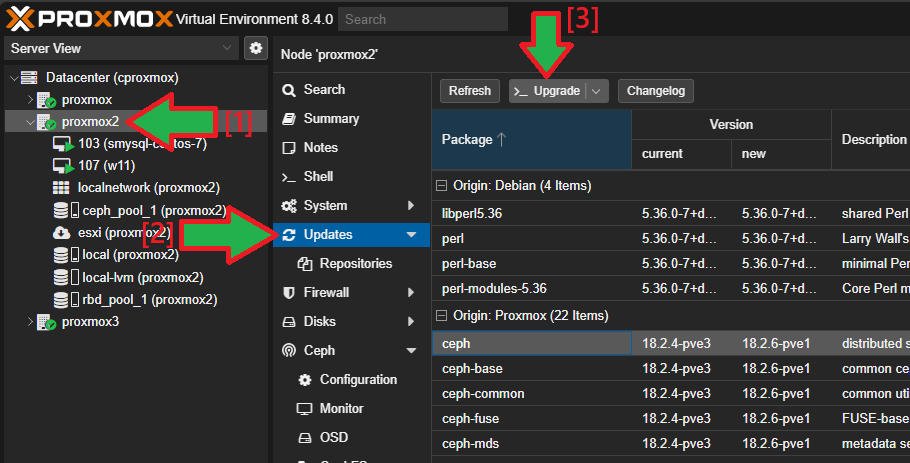Select the perl-base package row
Image resolution: width=910 pixels, height=463 pixels.
coord(671,263)
